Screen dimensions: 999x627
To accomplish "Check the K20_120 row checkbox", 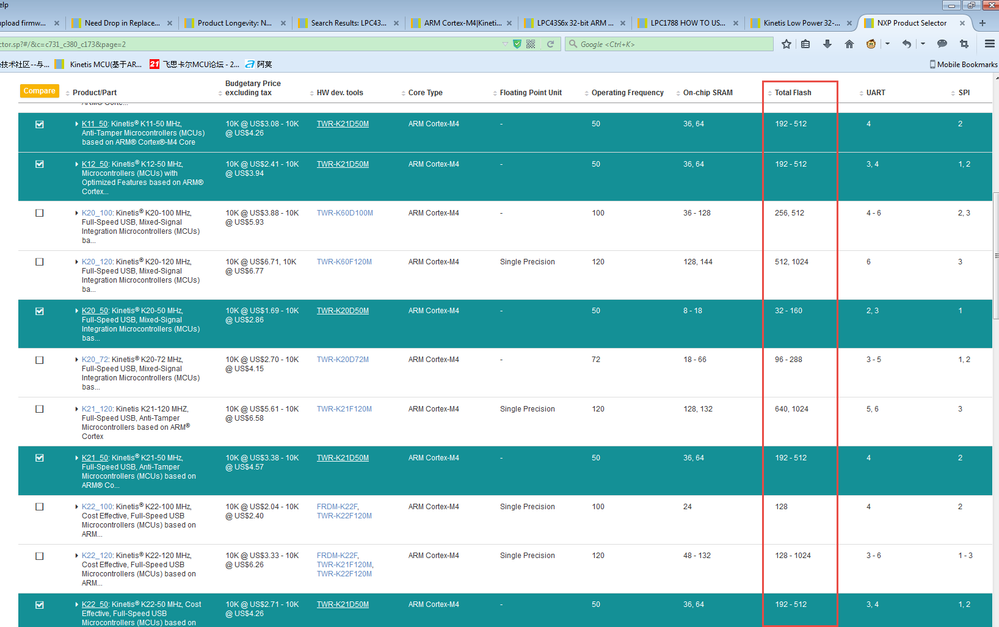I will coord(40,262).
